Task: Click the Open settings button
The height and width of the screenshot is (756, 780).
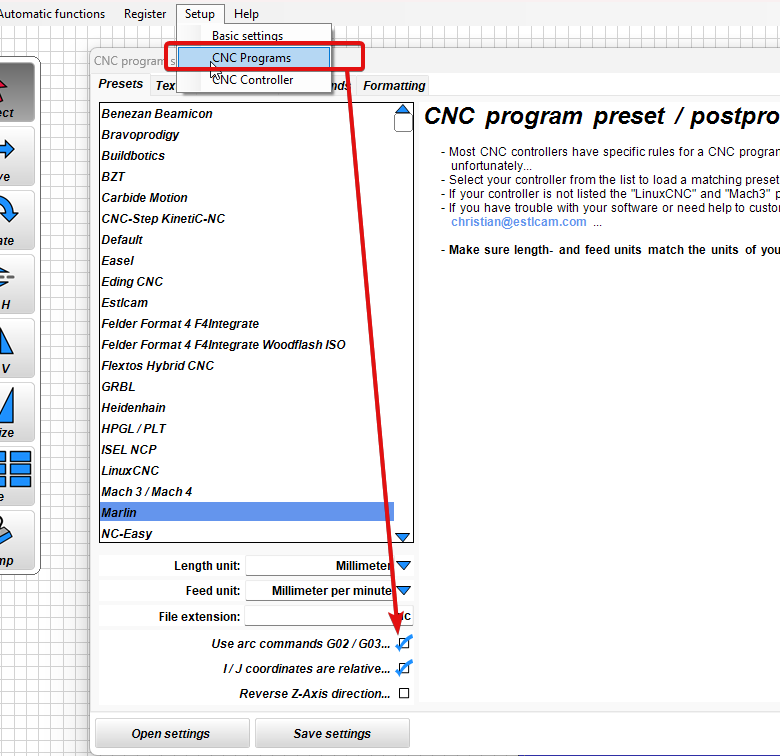Action: [171, 734]
